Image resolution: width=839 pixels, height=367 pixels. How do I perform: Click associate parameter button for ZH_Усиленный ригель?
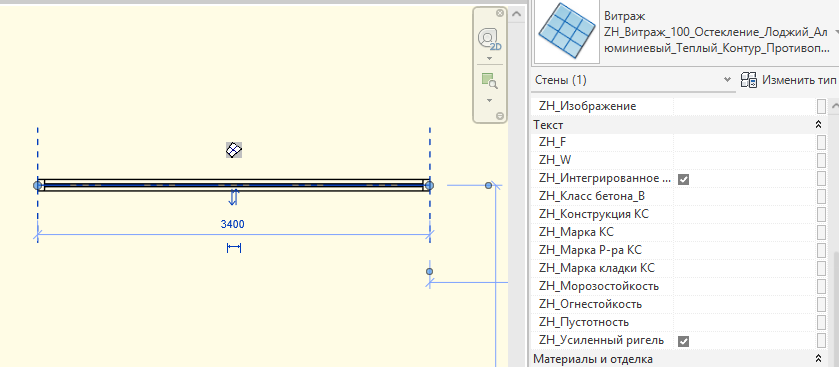[821, 340]
